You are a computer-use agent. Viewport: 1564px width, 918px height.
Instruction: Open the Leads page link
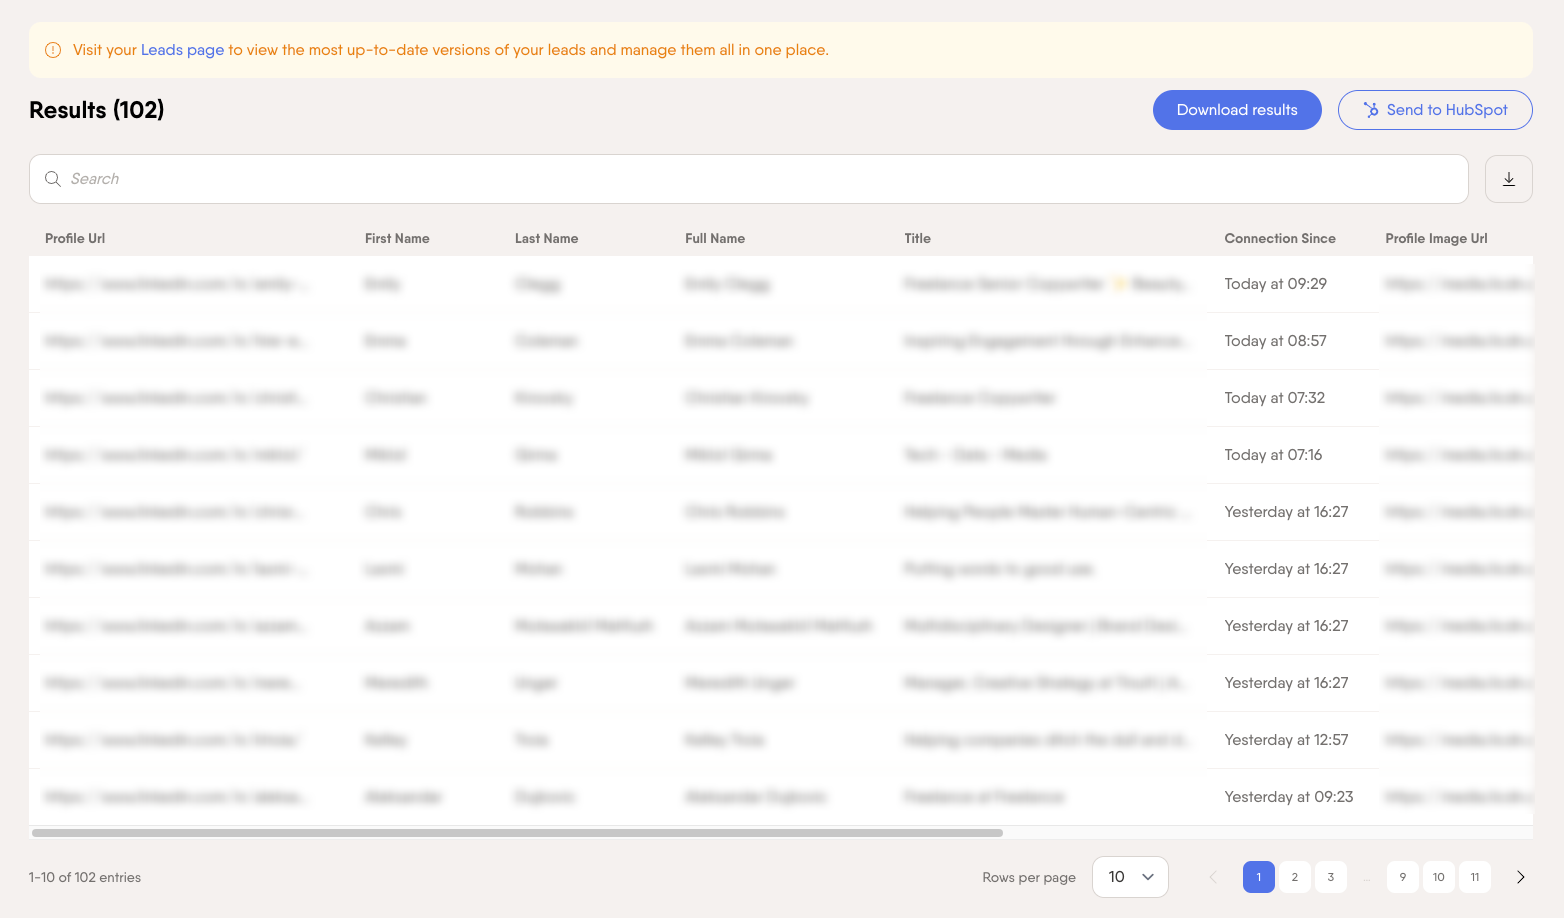(x=182, y=50)
